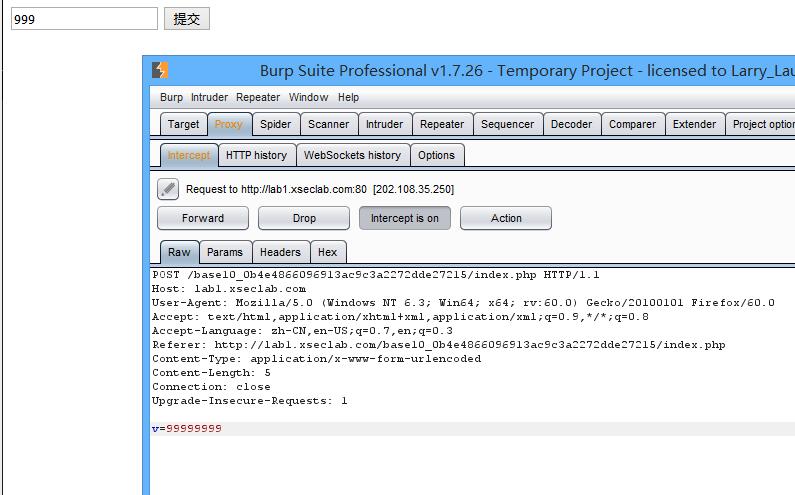Click the webpage input field containing 999
This screenshot has width=795, height=495.
(x=84, y=19)
